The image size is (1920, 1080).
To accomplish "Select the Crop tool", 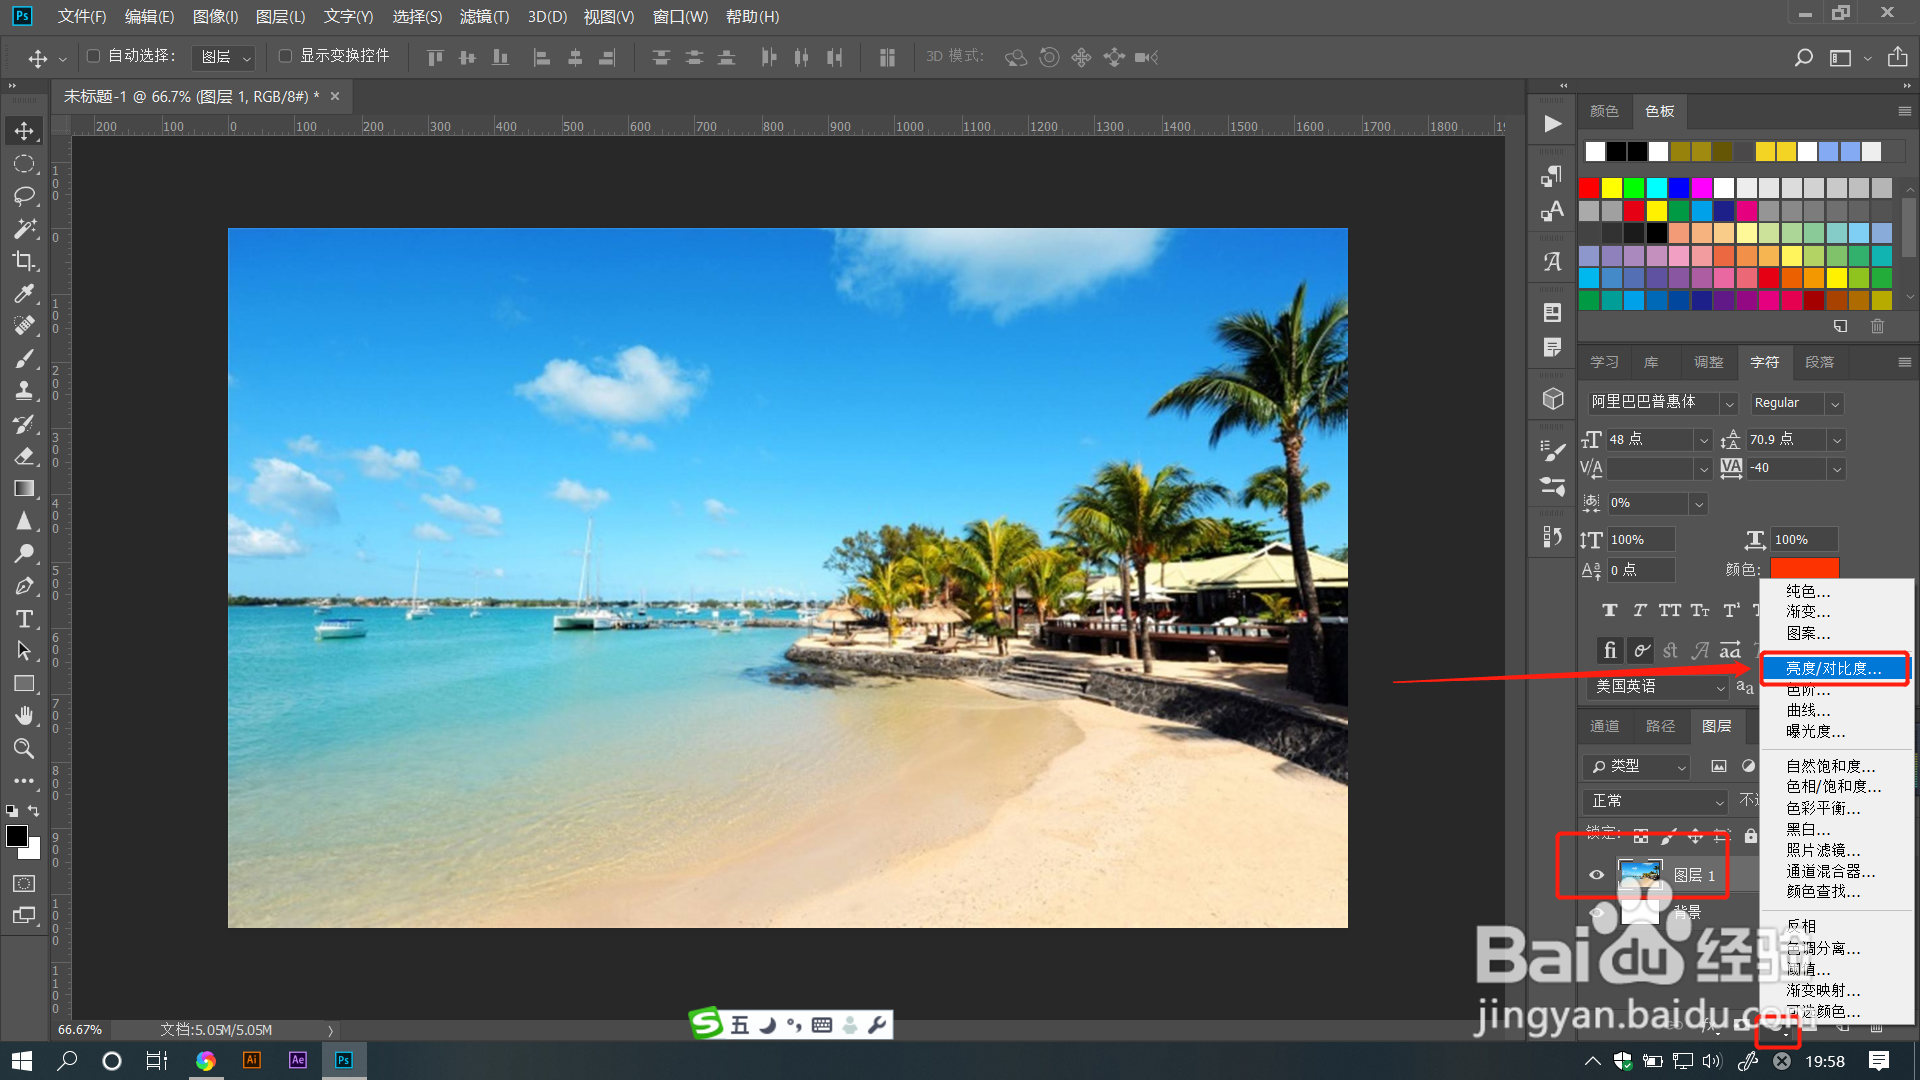I will point(24,261).
